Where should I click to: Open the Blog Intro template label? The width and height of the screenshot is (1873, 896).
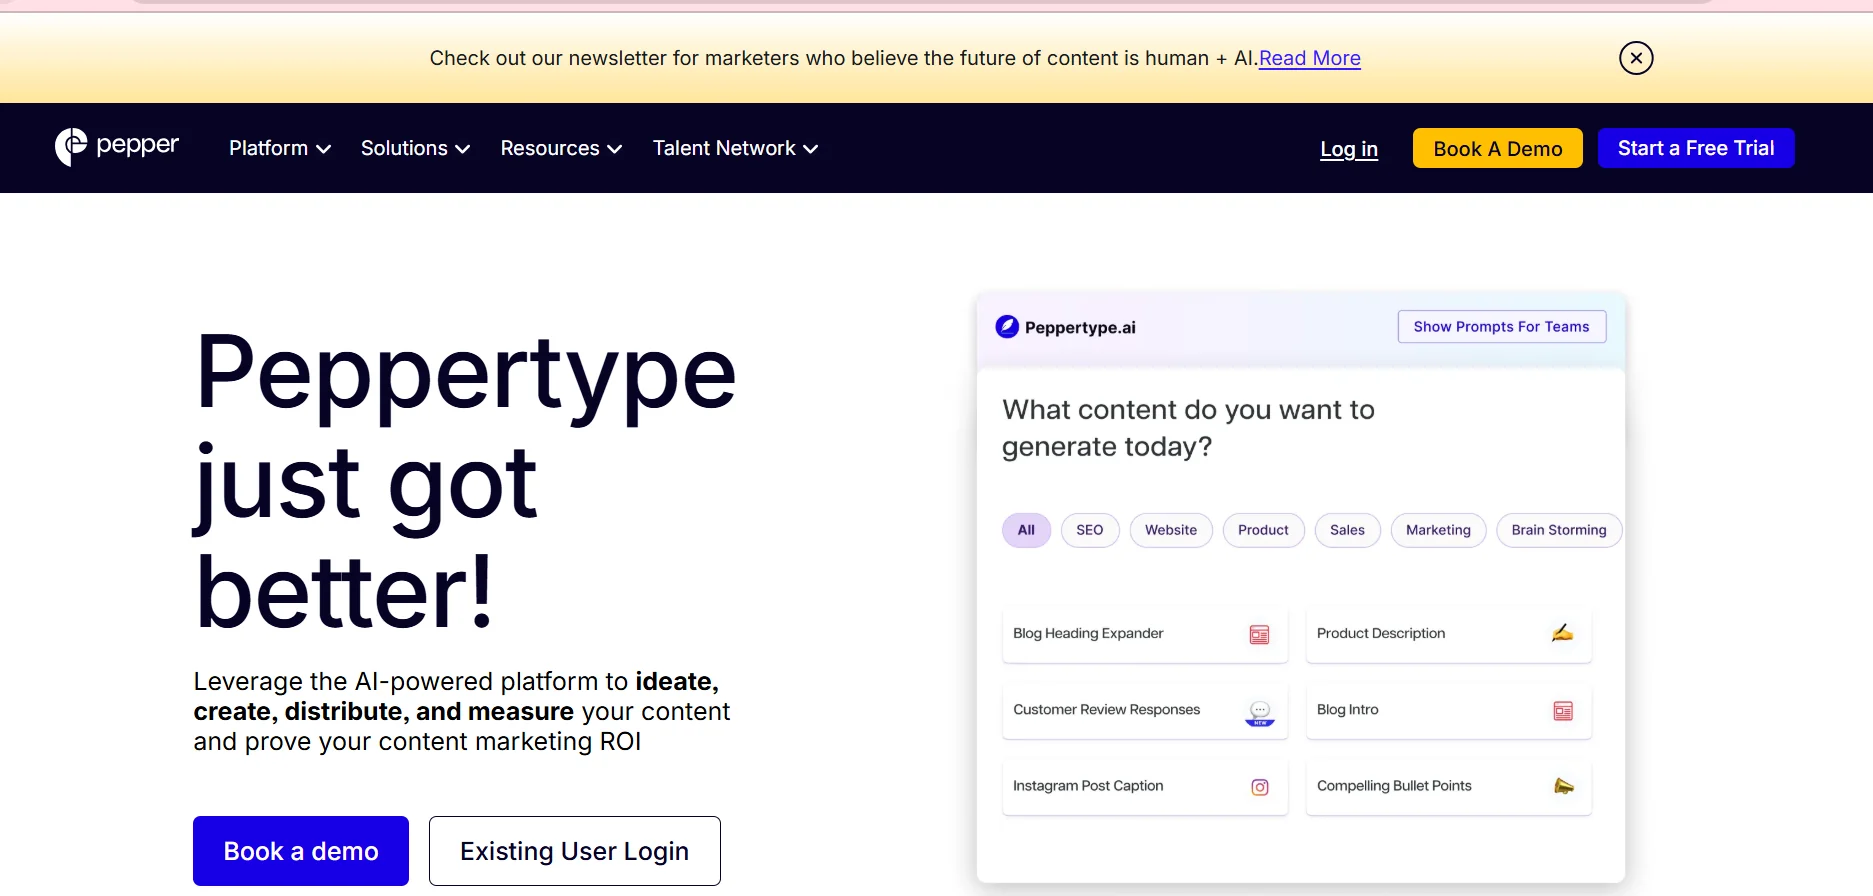[x=1347, y=709]
